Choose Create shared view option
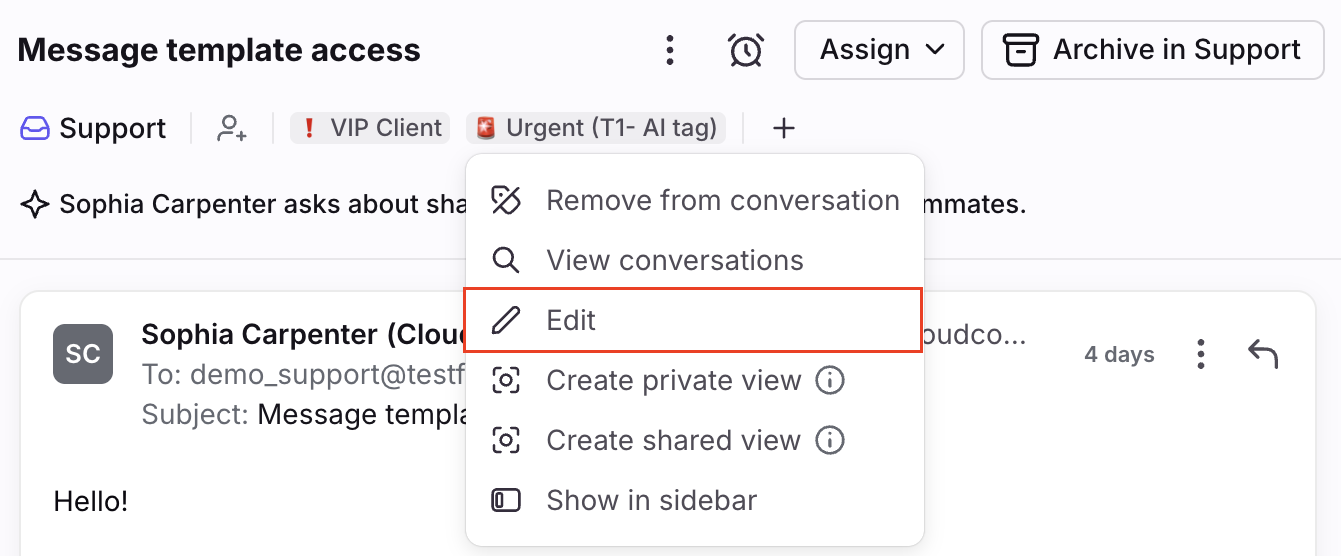 click(672, 440)
